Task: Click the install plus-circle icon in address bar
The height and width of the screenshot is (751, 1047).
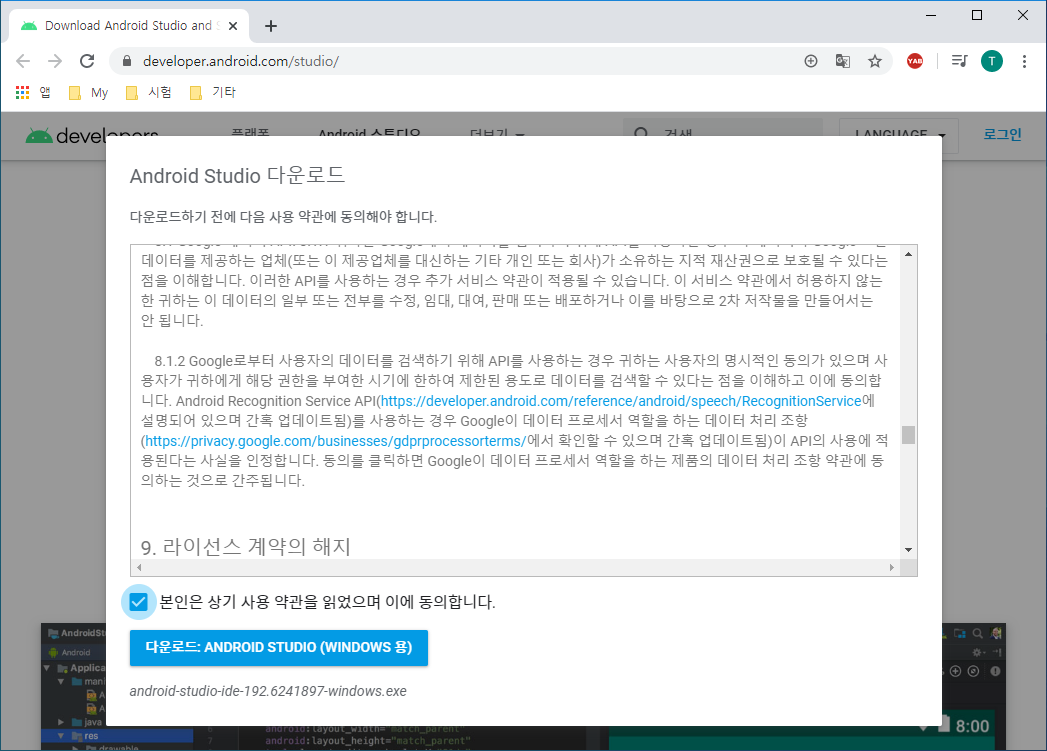Action: (x=811, y=61)
